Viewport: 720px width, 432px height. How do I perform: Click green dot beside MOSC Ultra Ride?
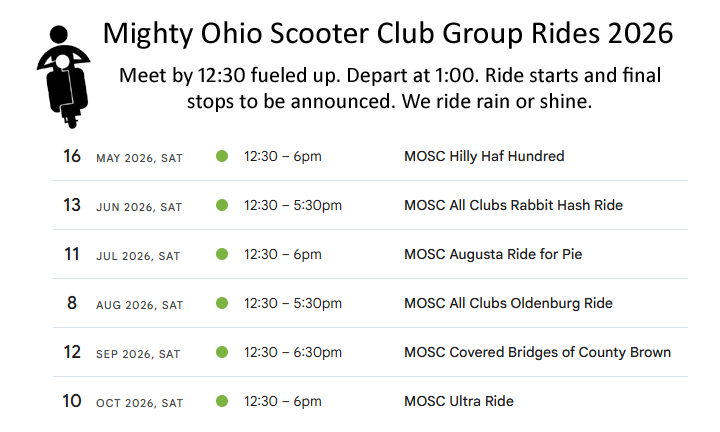tap(222, 401)
